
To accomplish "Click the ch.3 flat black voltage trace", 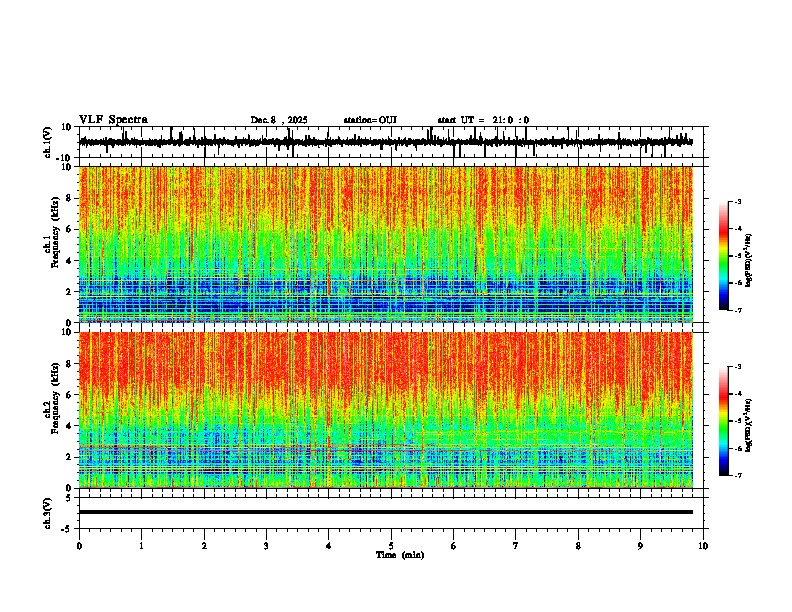I will click(386, 512).
